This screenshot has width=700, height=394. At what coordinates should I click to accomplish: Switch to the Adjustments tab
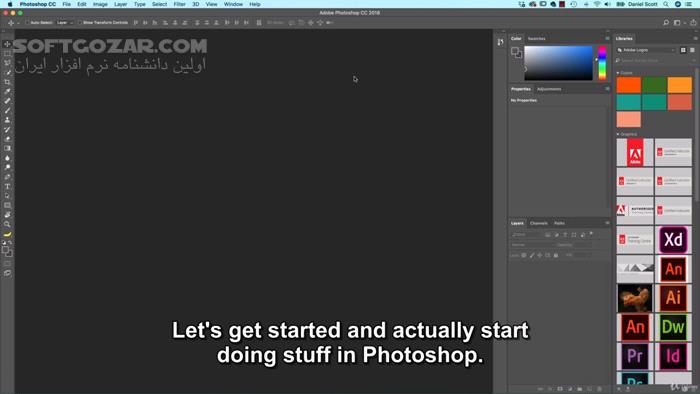point(549,89)
